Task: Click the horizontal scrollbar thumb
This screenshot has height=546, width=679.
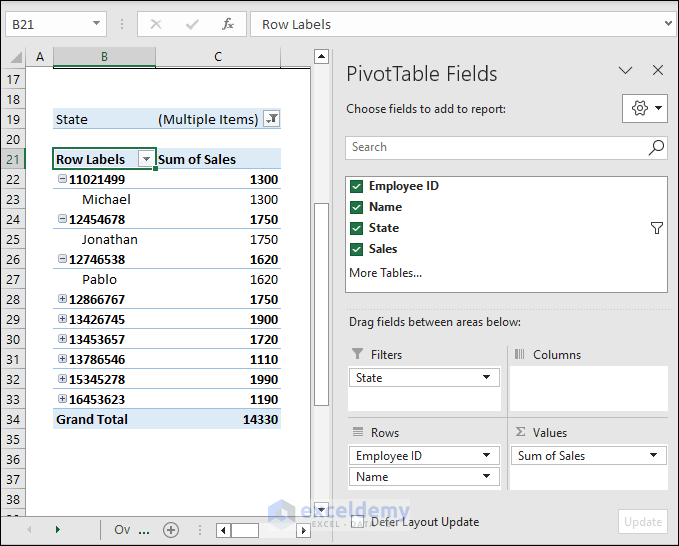Action: coord(245,530)
